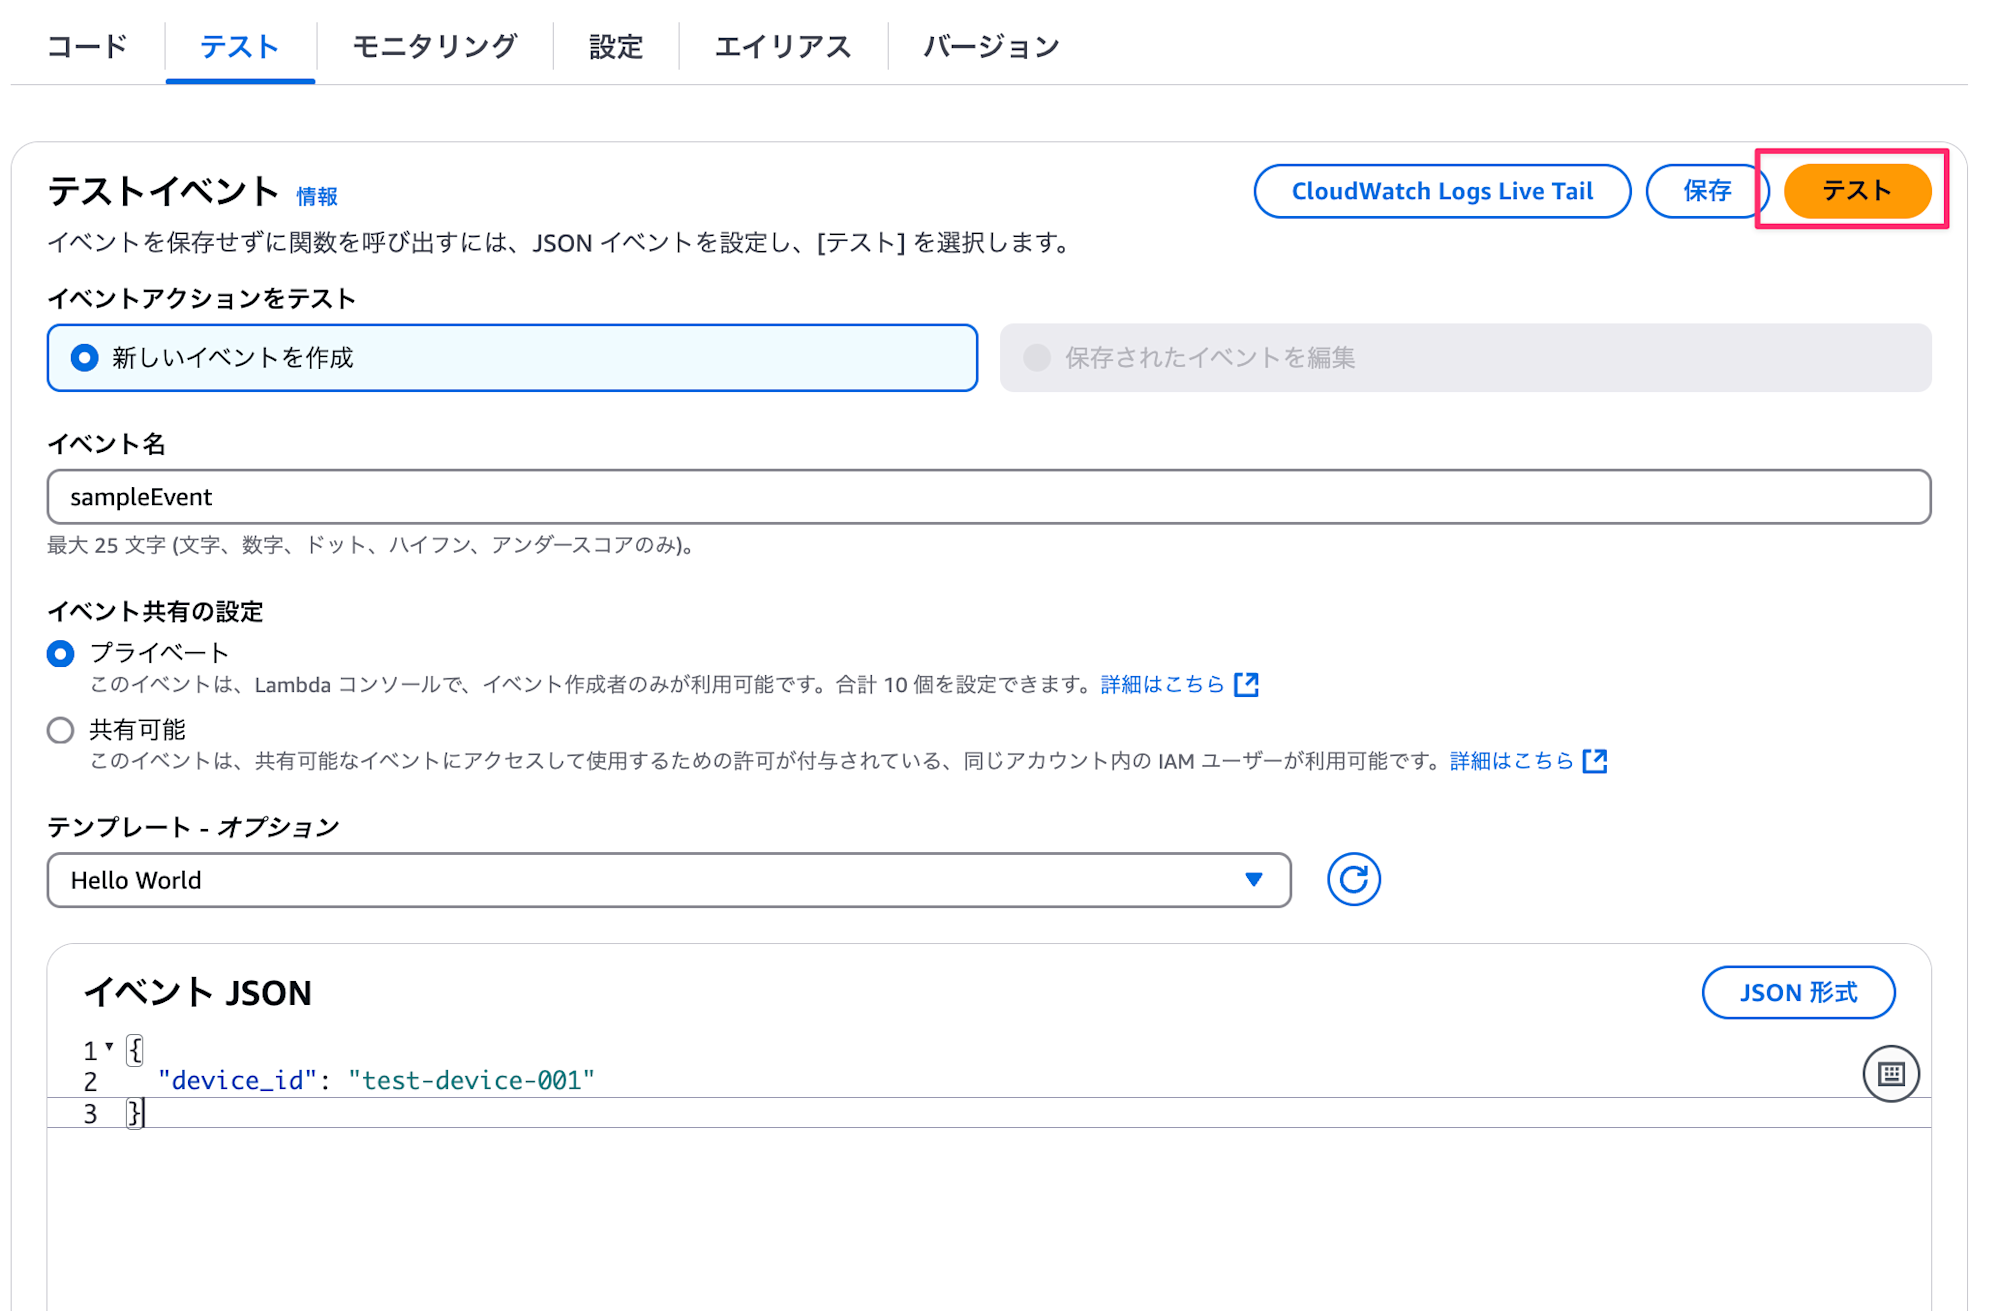The width and height of the screenshot is (2000, 1311).
Task: Go to the エイリアス tab
Action: pos(783,46)
